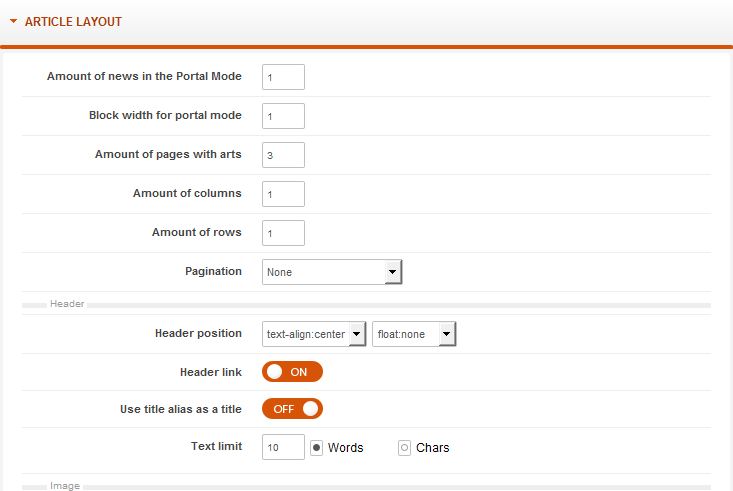Select the Words radio button
The image size is (733, 491).
point(316,448)
